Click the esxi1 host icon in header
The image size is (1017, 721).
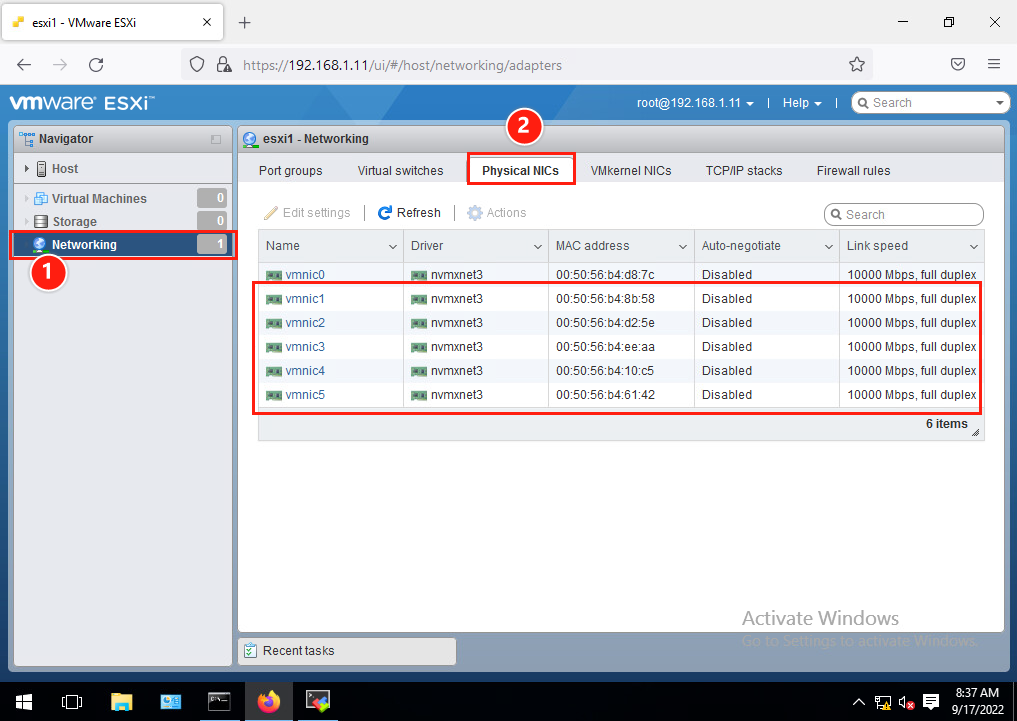pos(250,140)
